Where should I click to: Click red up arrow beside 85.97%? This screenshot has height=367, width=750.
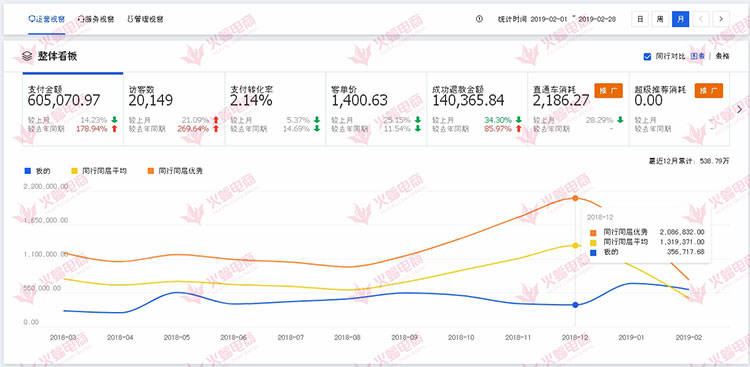518,128
